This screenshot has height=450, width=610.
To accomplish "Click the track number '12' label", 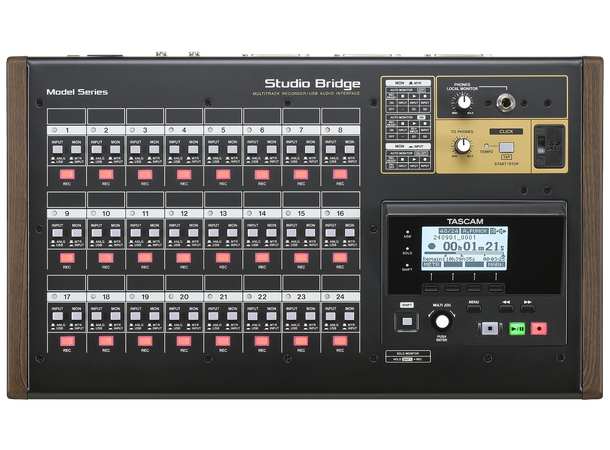I will tap(184, 214).
